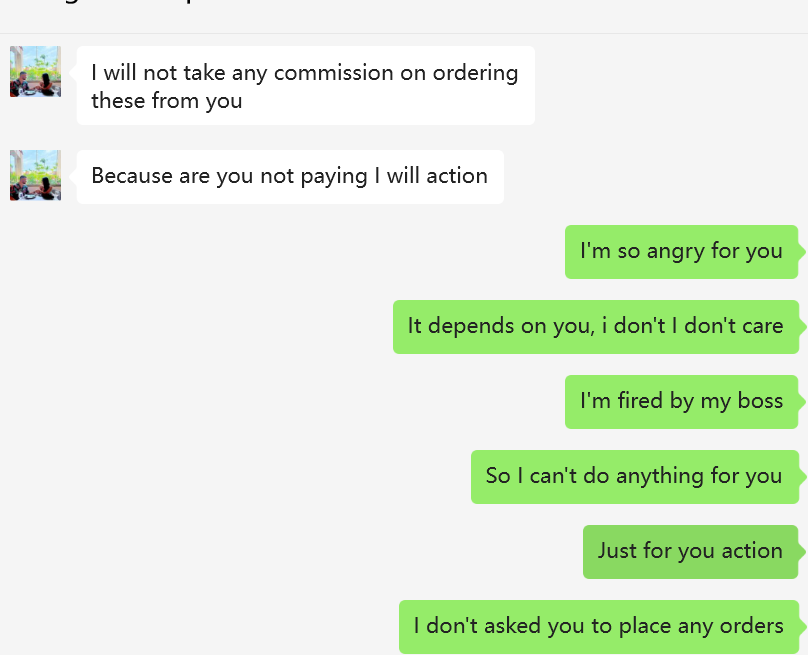
Task: Click the "I'm so angry for you" message
Action: tap(681, 251)
